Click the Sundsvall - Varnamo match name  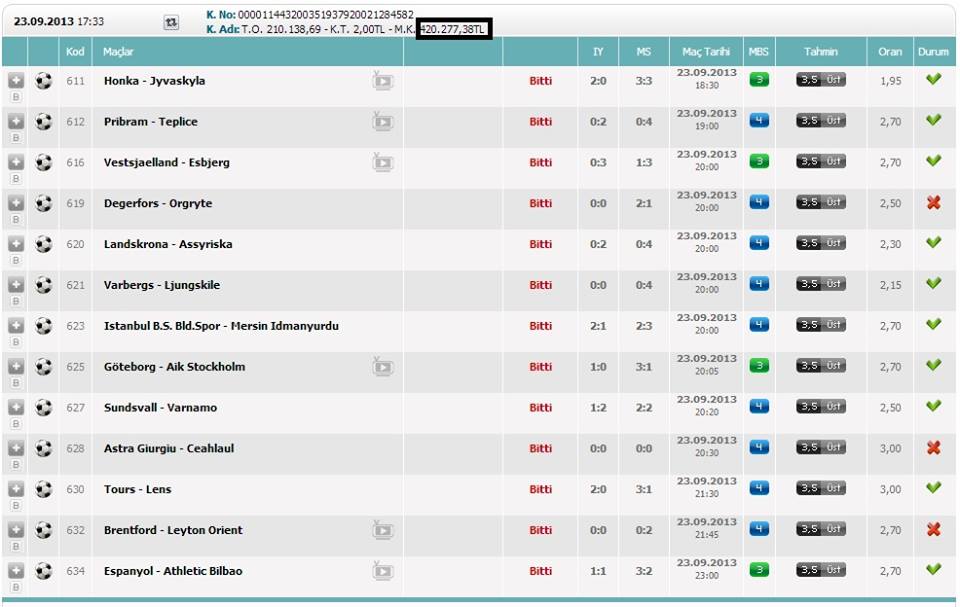tap(160, 408)
